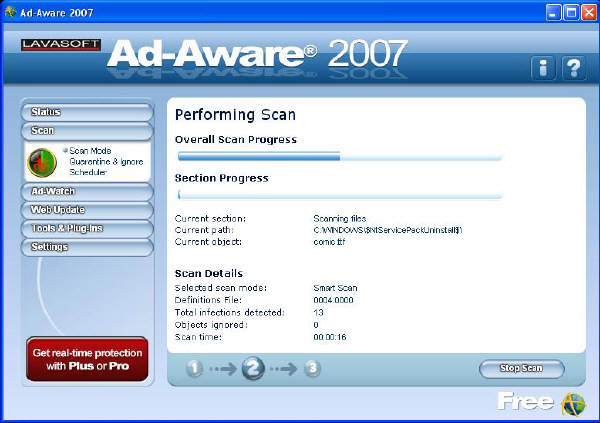
Task: Close the Ad-Aware 2007 window
Action: click(589, 13)
